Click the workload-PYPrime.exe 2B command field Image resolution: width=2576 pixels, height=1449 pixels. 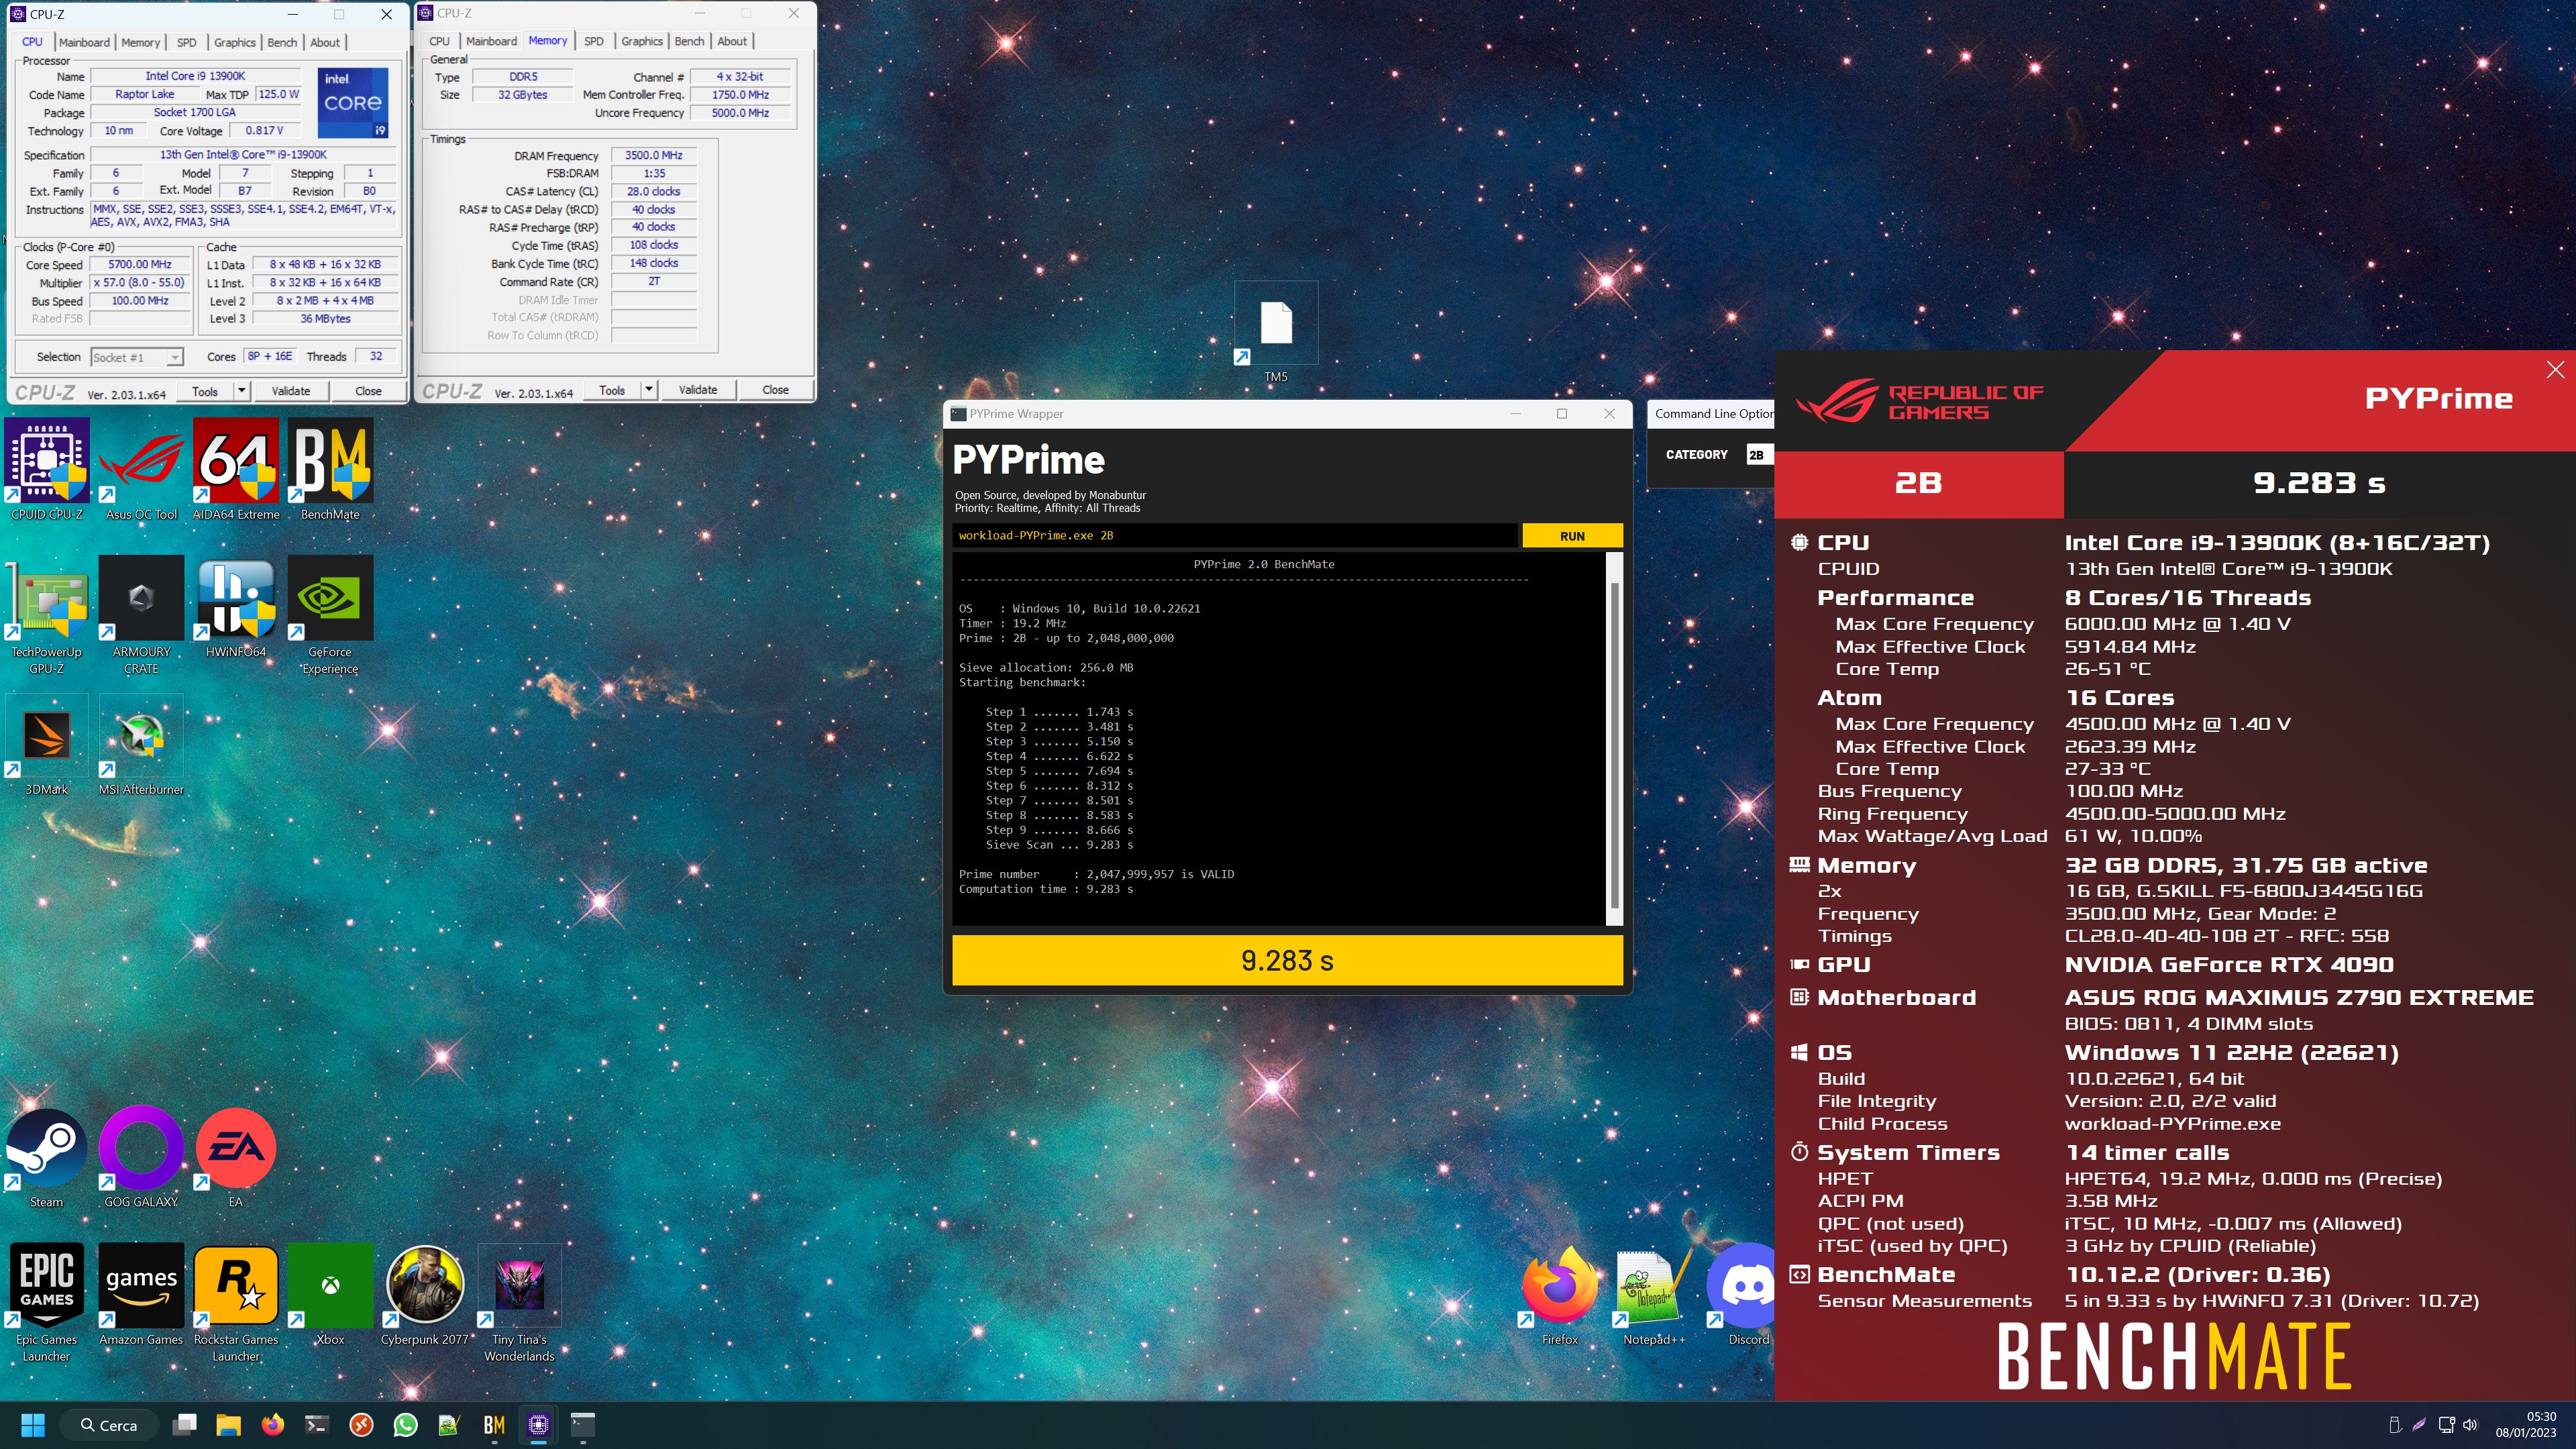pyautogui.click(x=1235, y=535)
